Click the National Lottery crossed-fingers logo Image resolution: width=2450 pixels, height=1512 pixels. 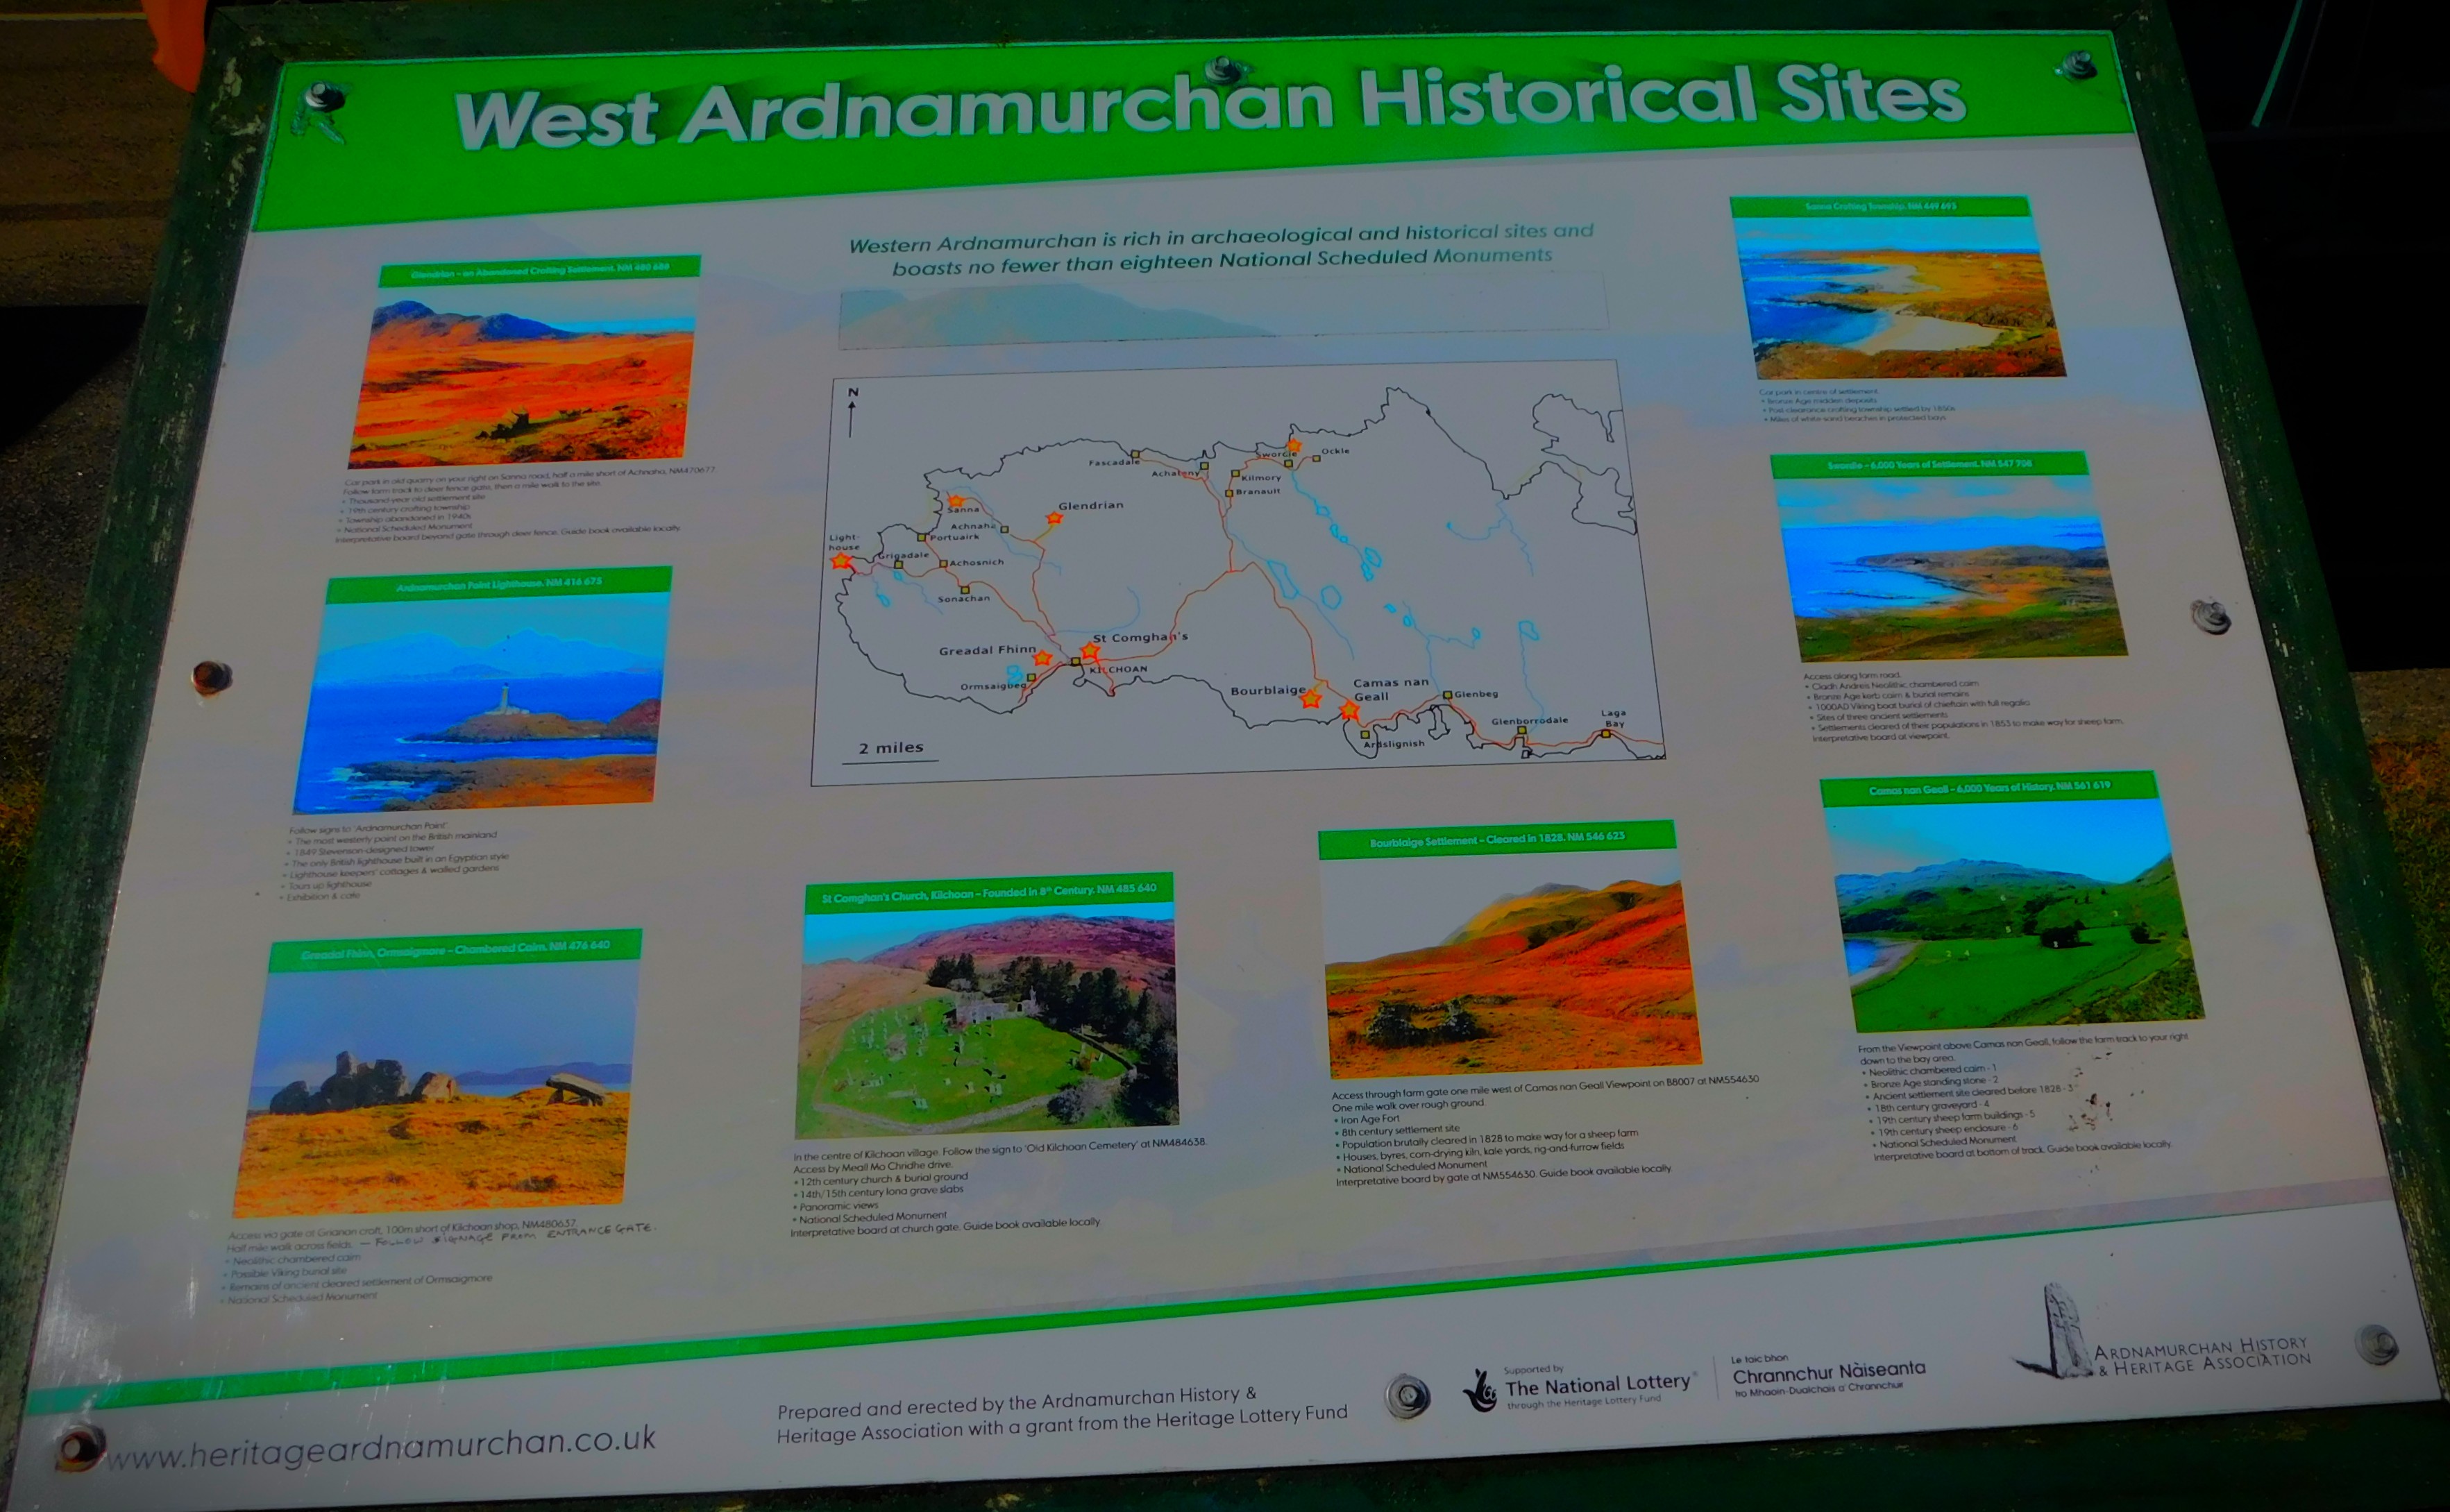tap(1478, 1391)
